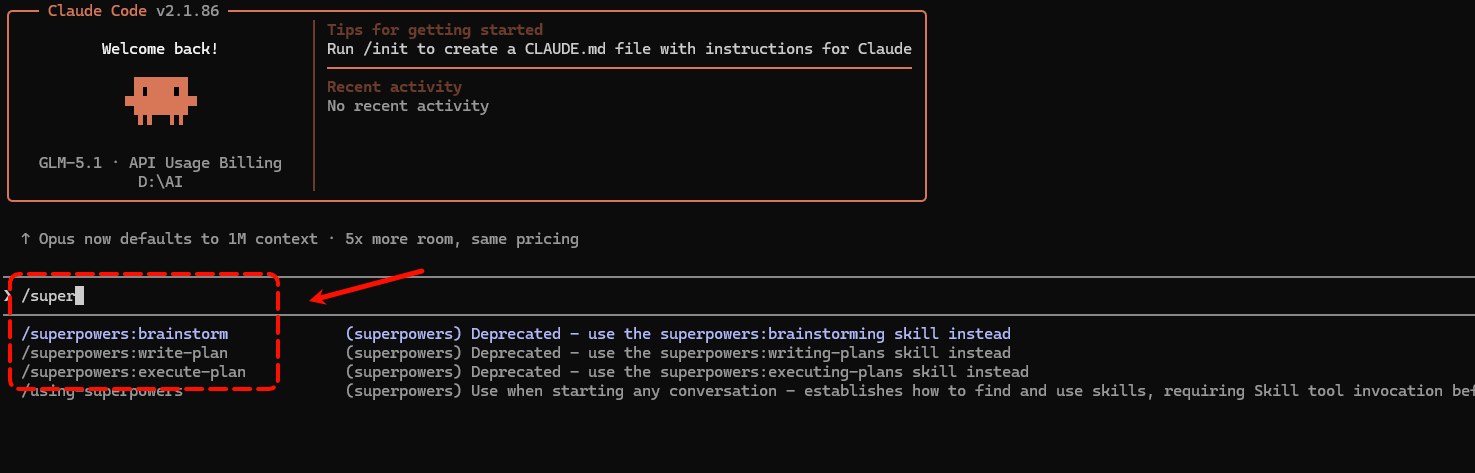1475x473 pixels.
Task: Click the 'Tips for getting started' heading
Action: coord(435,30)
